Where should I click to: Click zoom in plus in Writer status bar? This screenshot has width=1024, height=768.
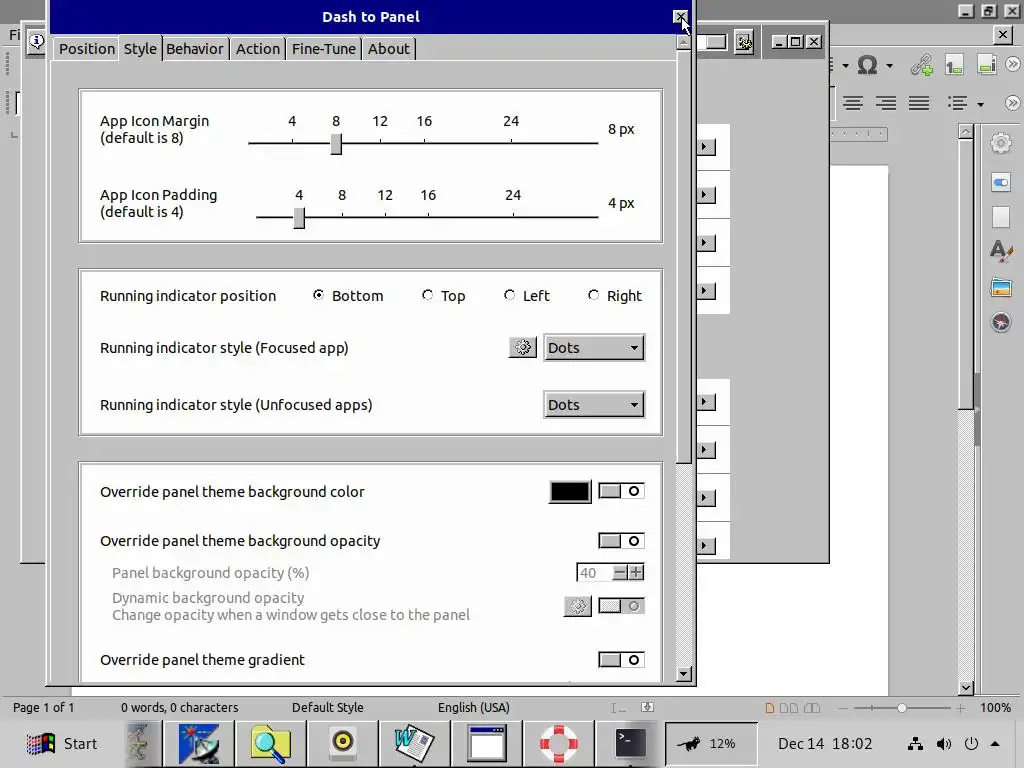click(x=960, y=708)
